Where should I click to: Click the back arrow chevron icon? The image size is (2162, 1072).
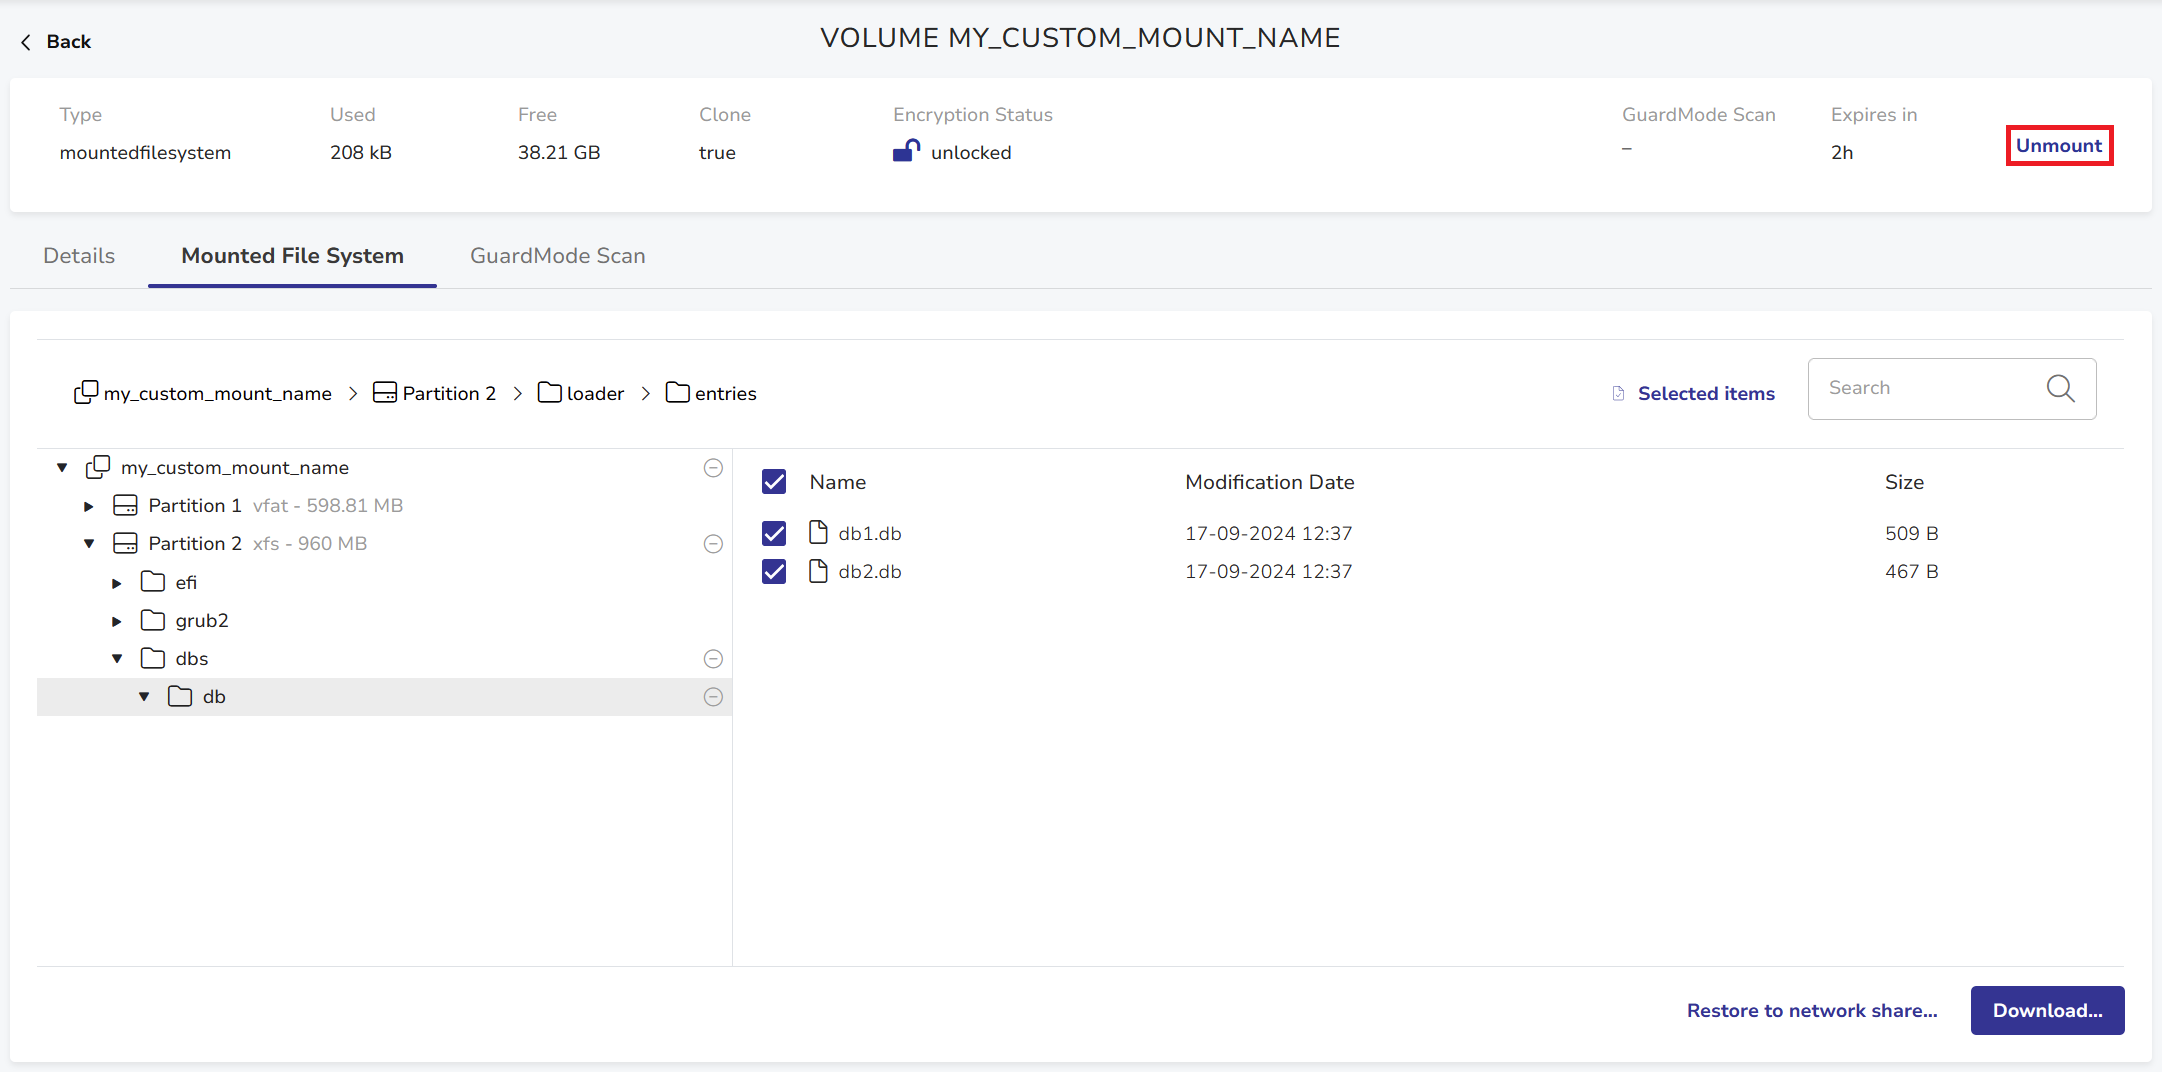26,42
